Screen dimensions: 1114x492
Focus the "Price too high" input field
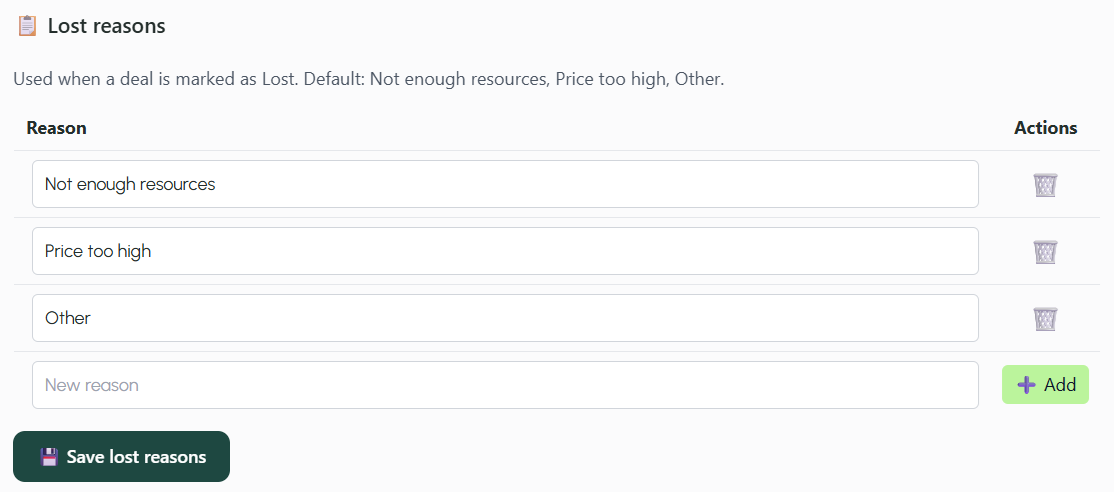505,251
